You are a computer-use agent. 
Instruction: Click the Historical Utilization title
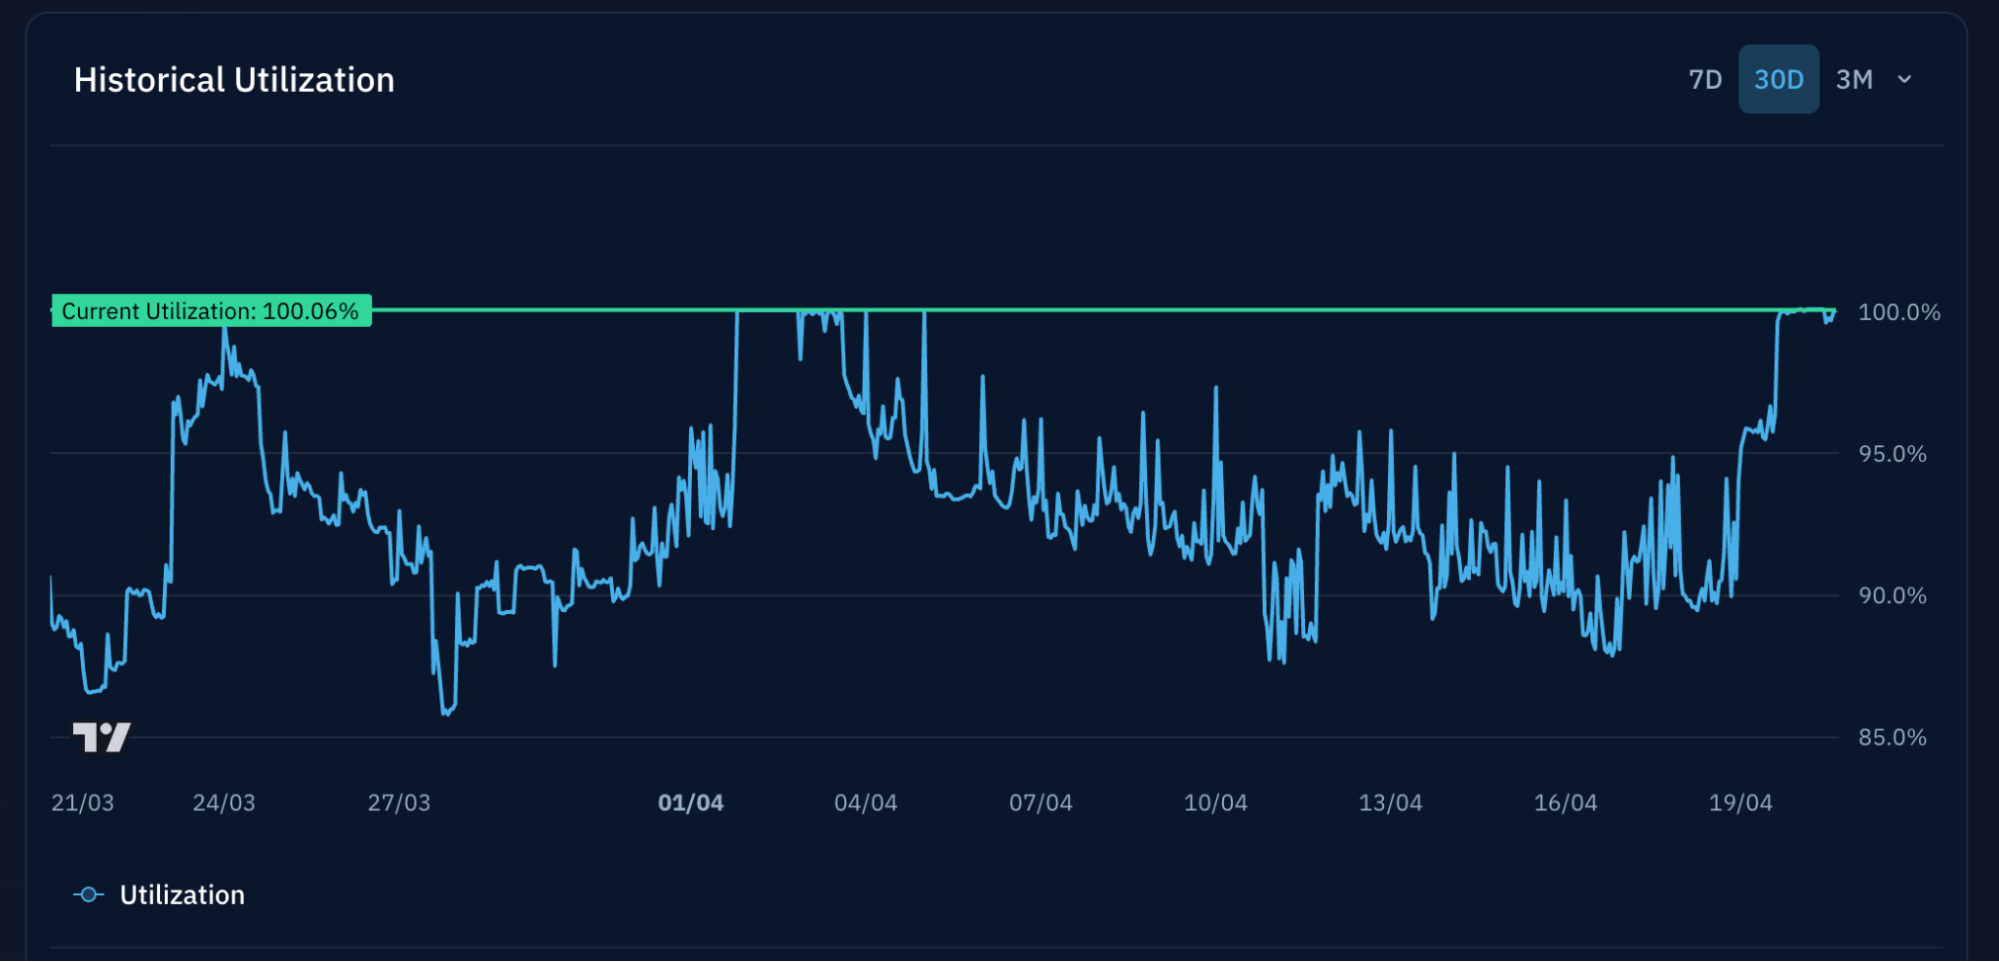[234, 80]
